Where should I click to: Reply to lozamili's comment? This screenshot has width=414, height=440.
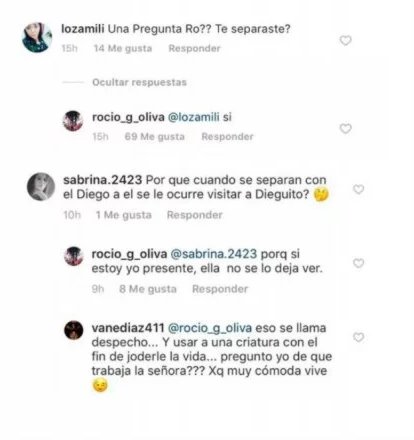(x=194, y=48)
